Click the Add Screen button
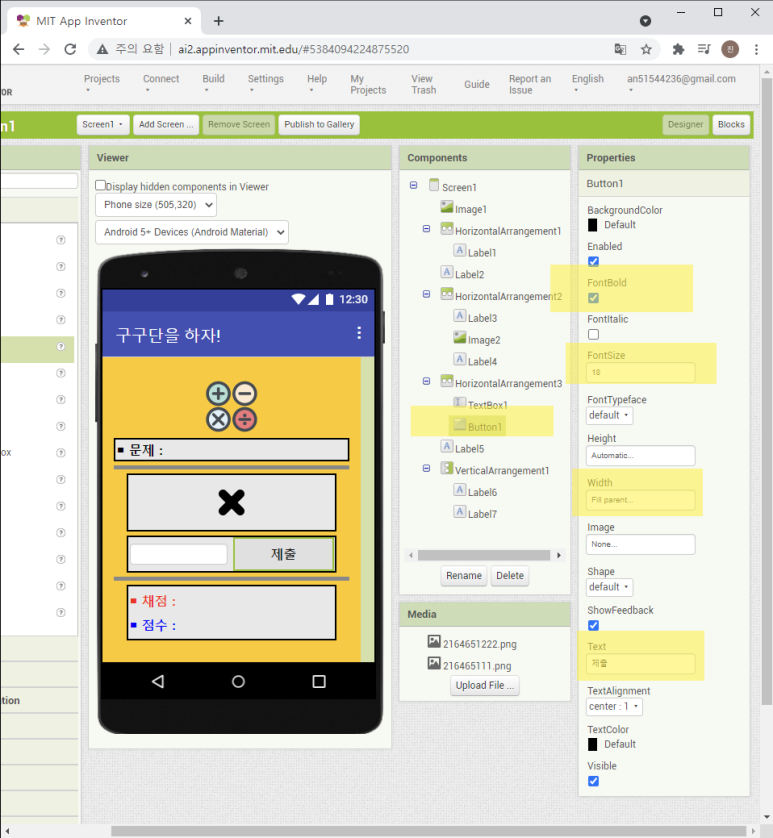The image size is (773, 838). [166, 125]
